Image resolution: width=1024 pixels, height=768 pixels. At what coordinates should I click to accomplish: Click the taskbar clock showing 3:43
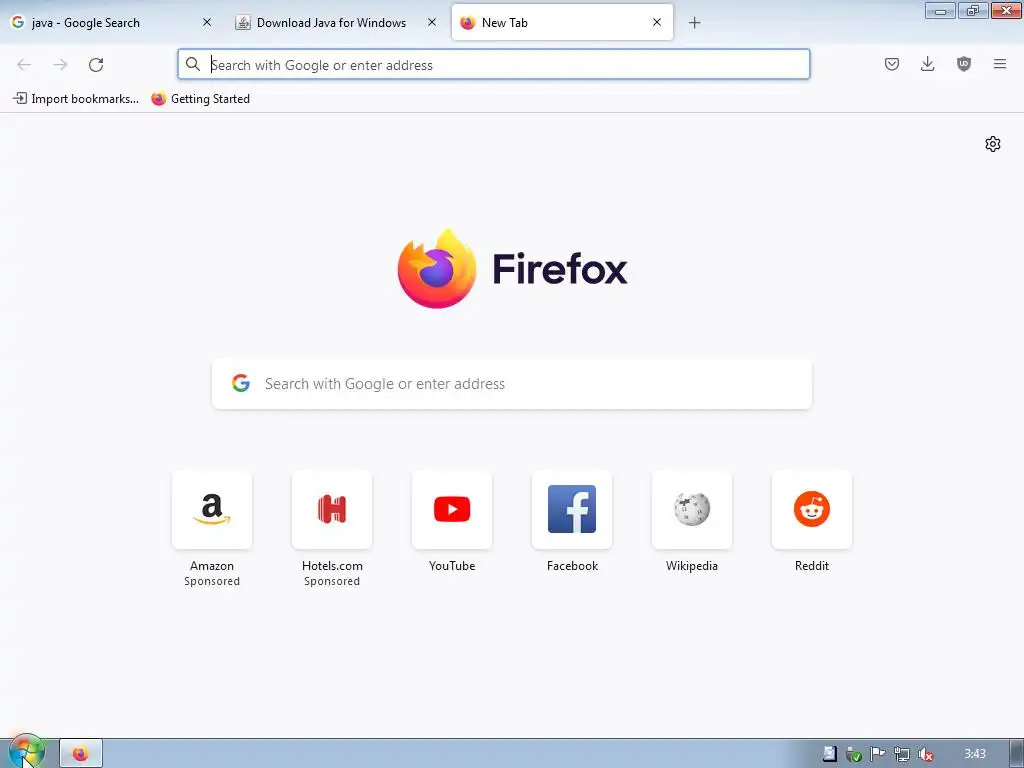pos(974,754)
